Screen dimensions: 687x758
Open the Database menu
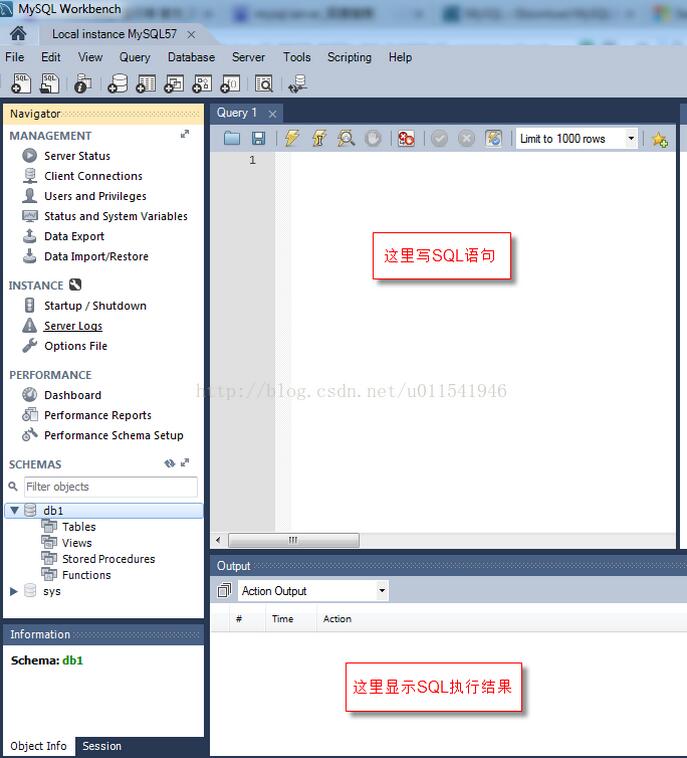(x=191, y=57)
